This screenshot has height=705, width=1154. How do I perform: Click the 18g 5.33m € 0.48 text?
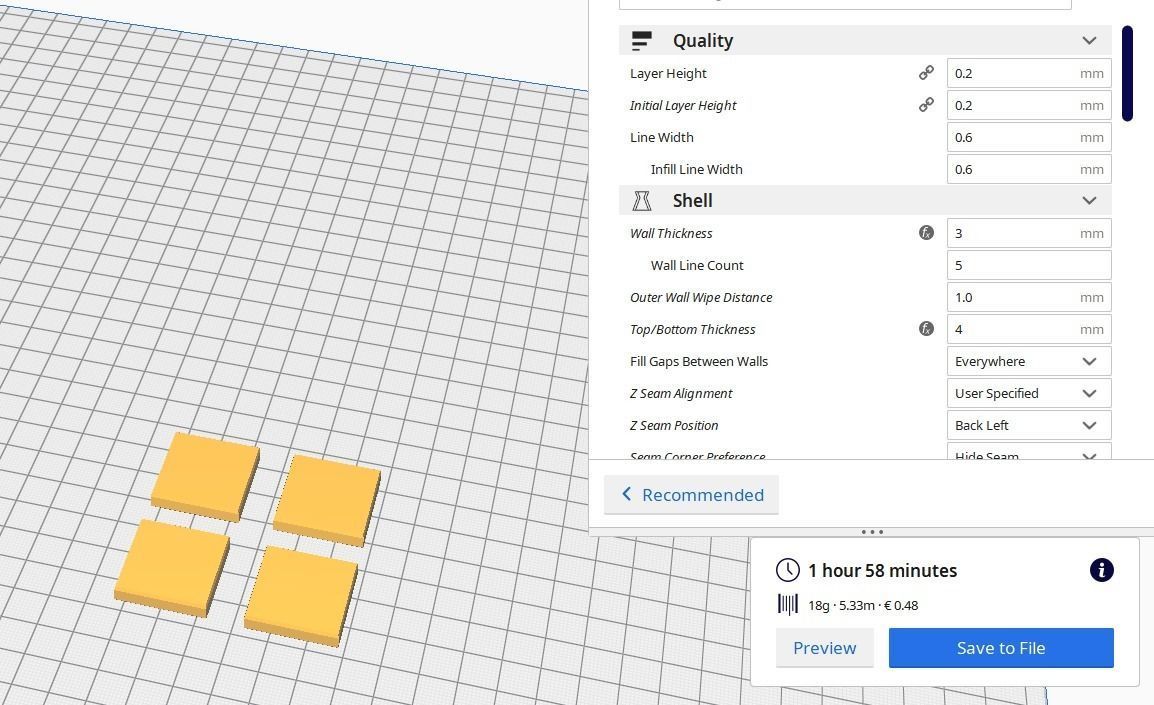point(863,606)
